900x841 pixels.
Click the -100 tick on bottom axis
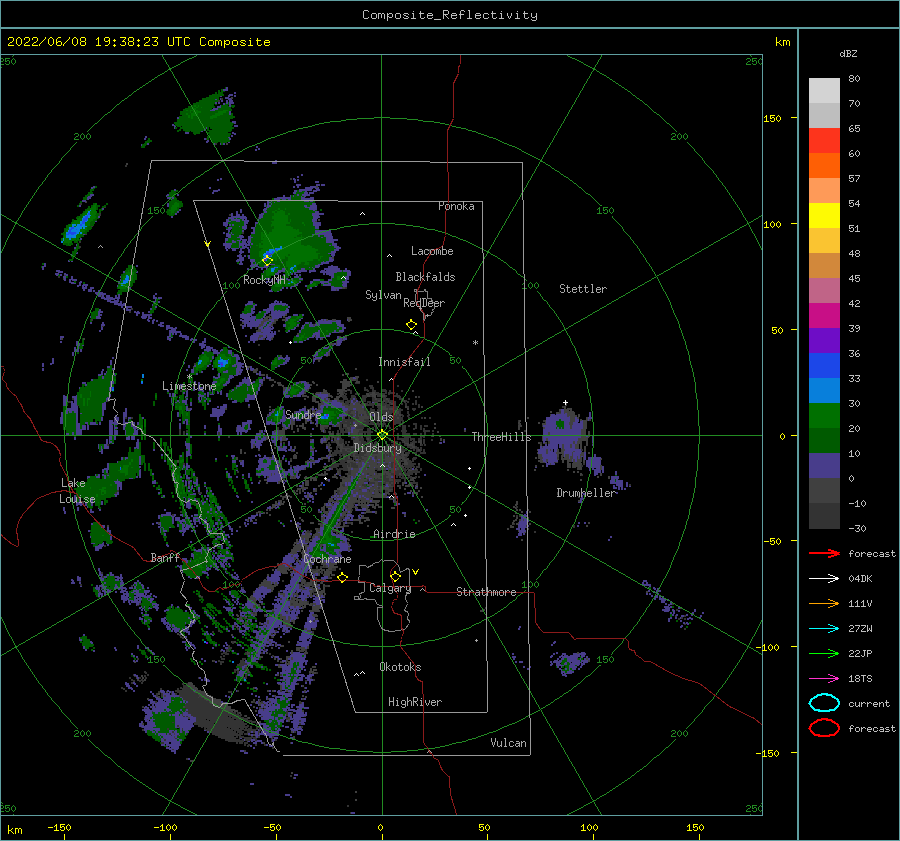tap(165, 828)
